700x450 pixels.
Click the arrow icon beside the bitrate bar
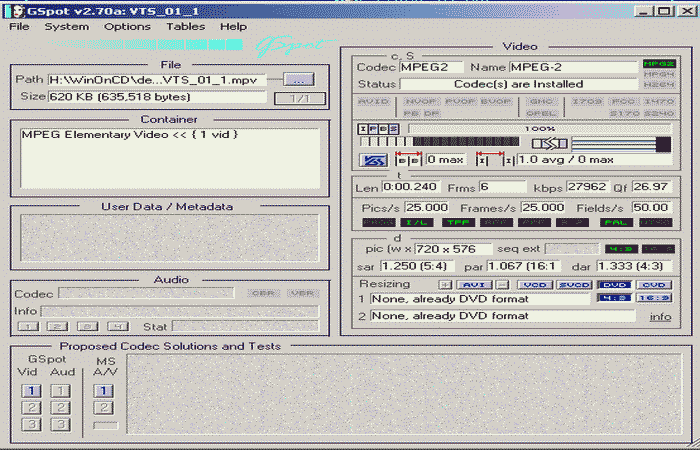point(549,144)
